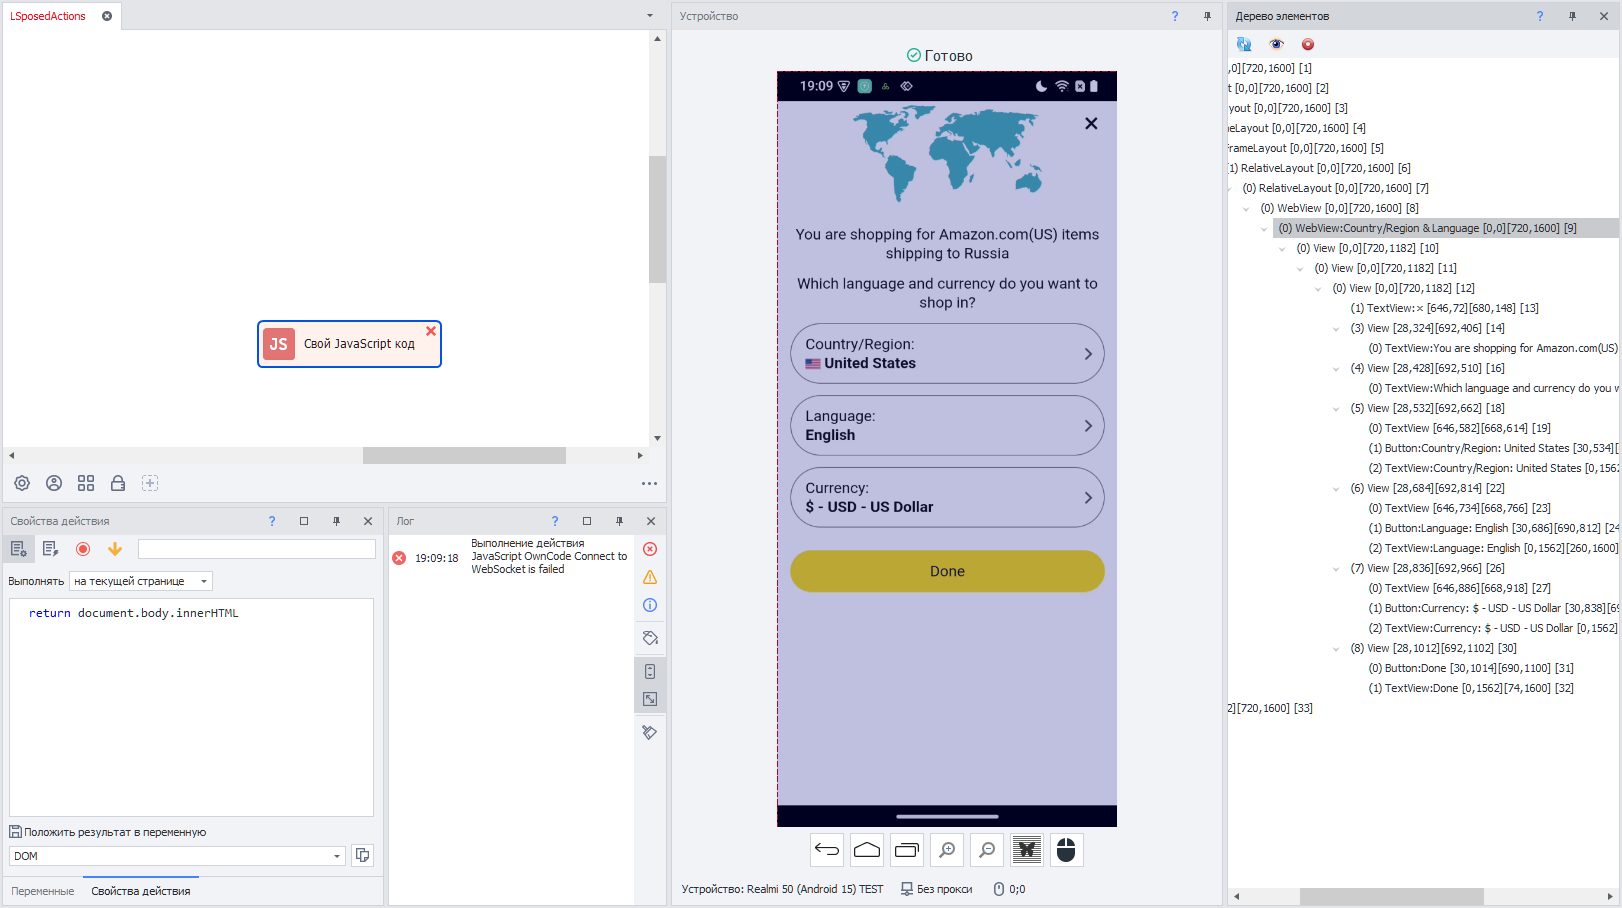The height and width of the screenshot is (908, 1622).
Task: Click the Currency USD selector button
Action: click(x=947, y=498)
